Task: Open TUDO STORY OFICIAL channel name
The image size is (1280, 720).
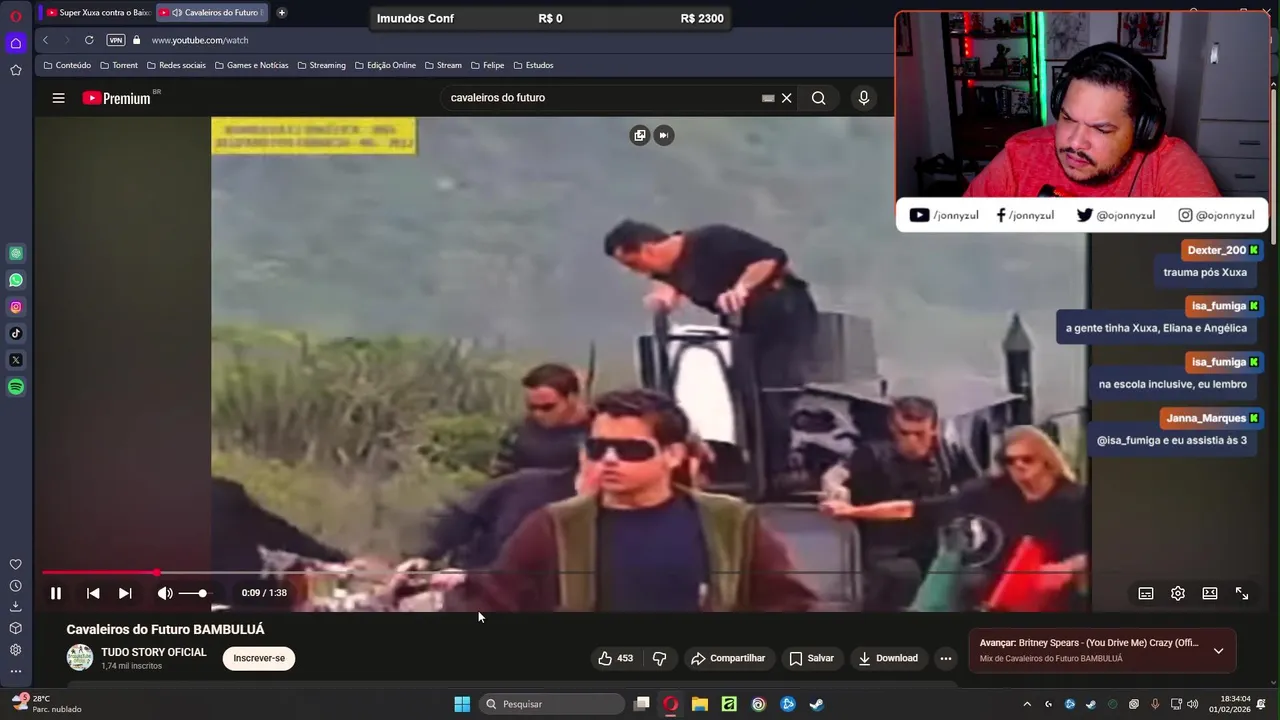Action: [x=154, y=652]
